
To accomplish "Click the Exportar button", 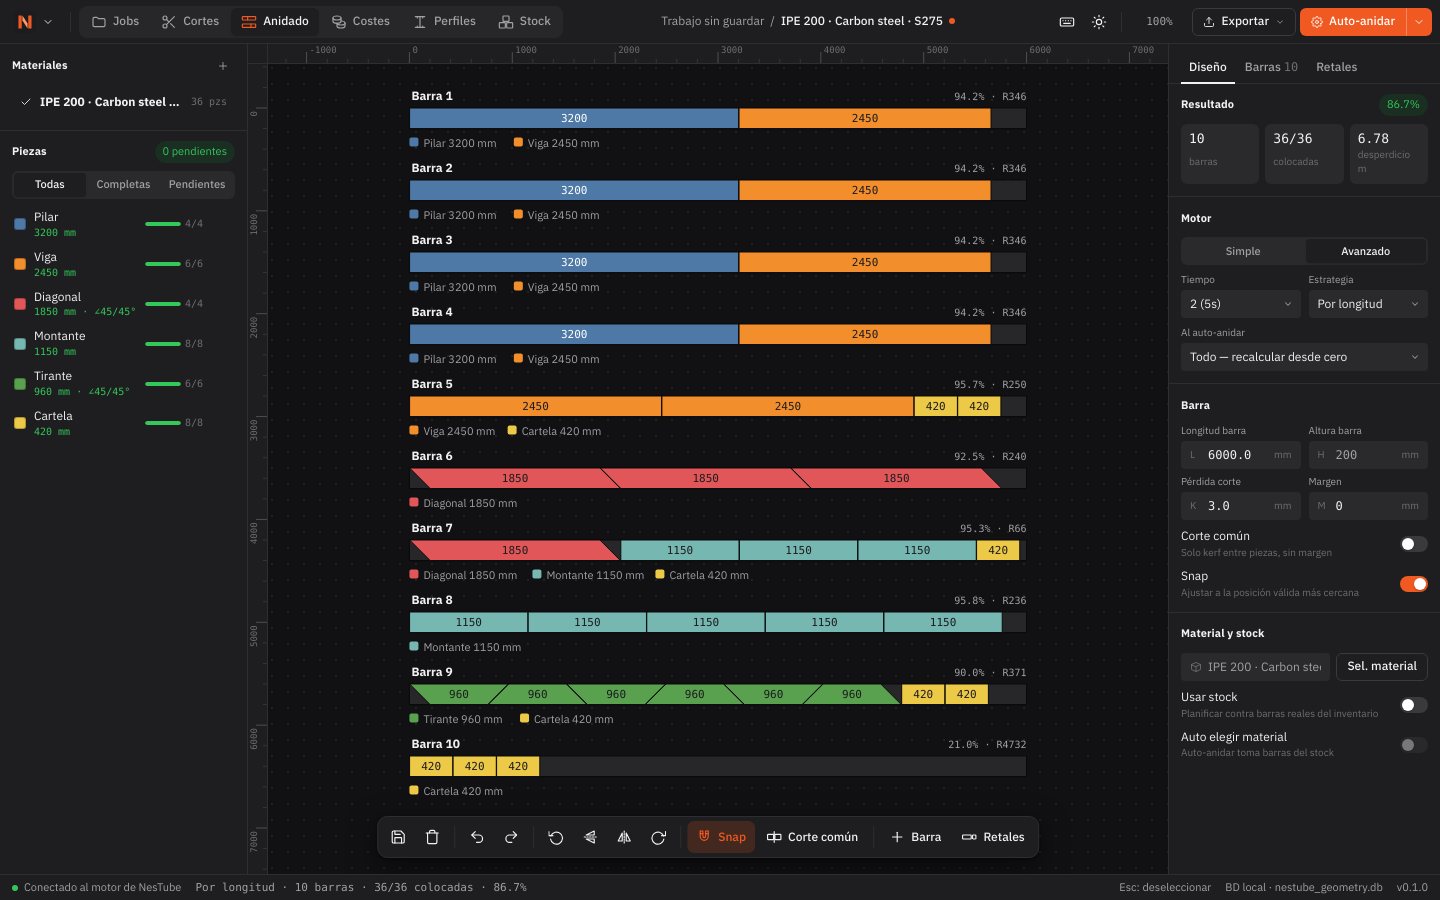I will click(1244, 21).
